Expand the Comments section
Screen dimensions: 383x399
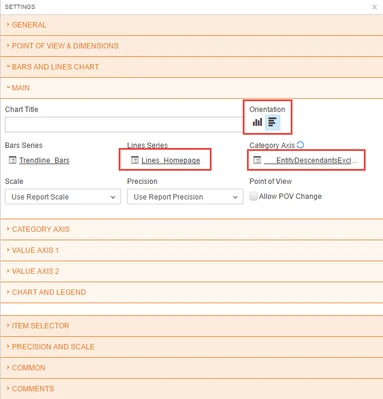191,389
